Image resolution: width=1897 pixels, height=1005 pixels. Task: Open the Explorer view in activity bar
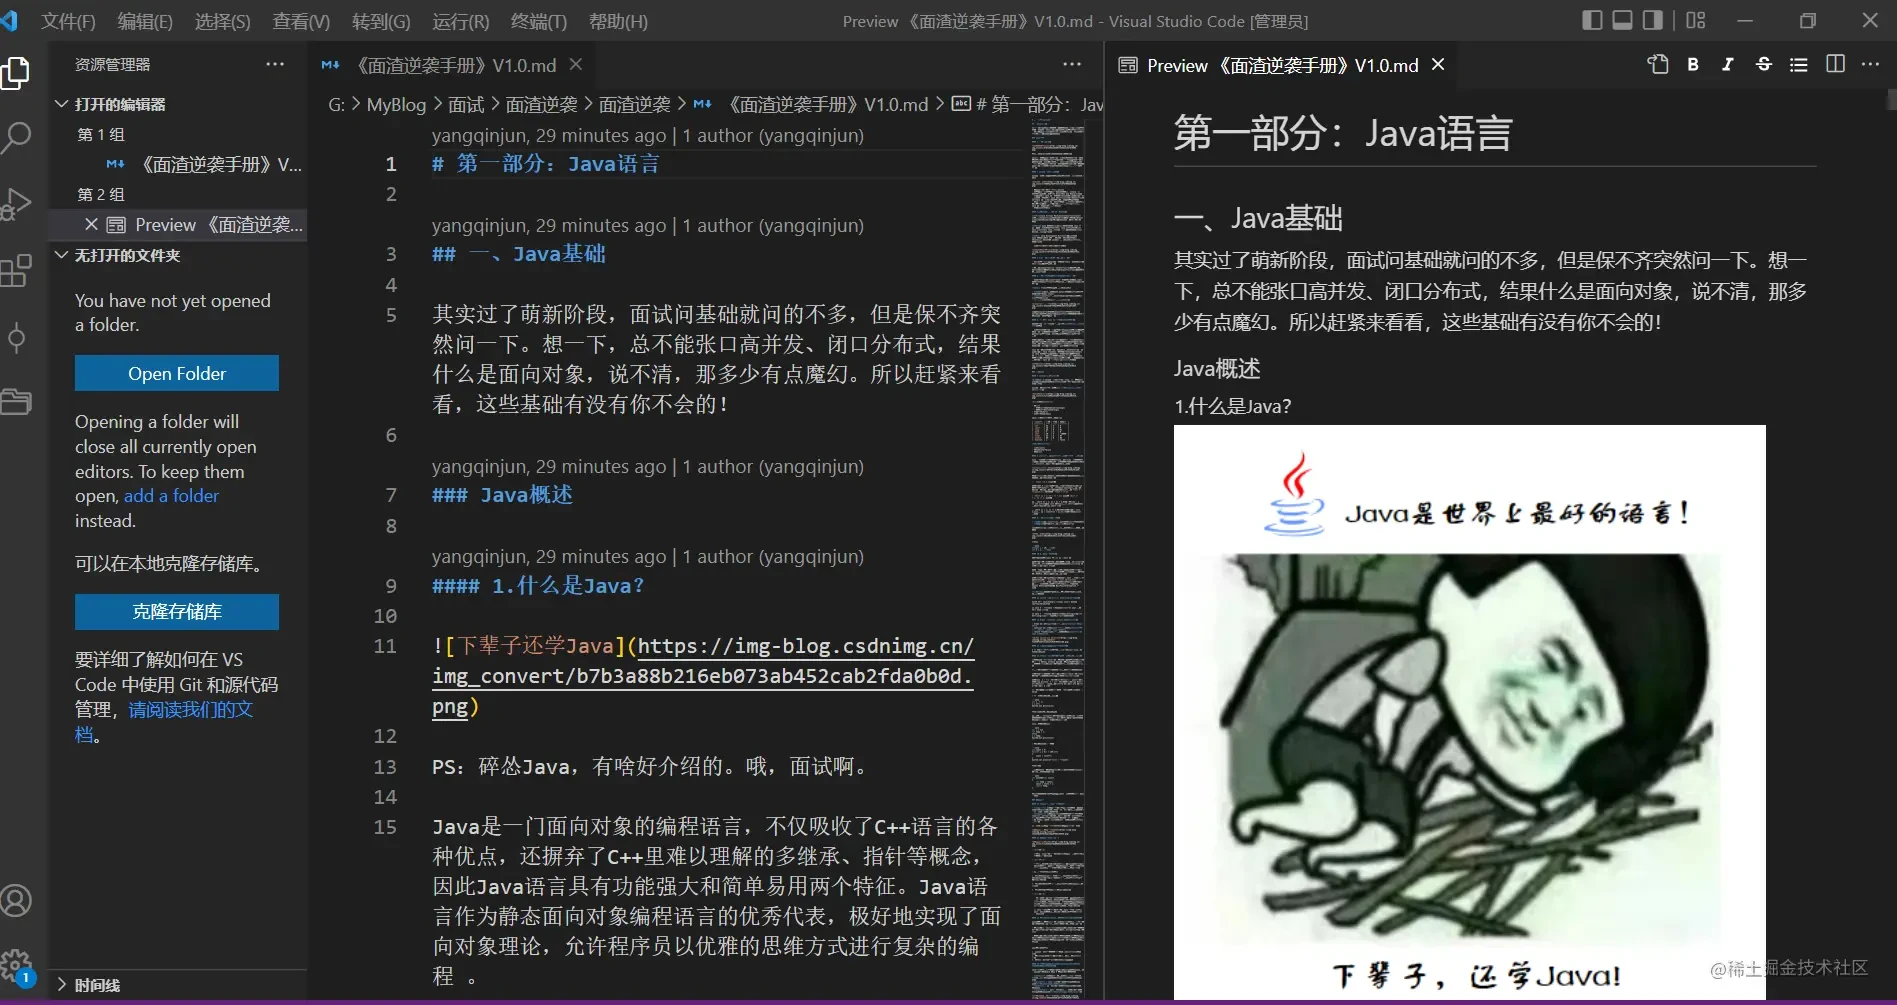pyautogui.click(x=16, y=73)
